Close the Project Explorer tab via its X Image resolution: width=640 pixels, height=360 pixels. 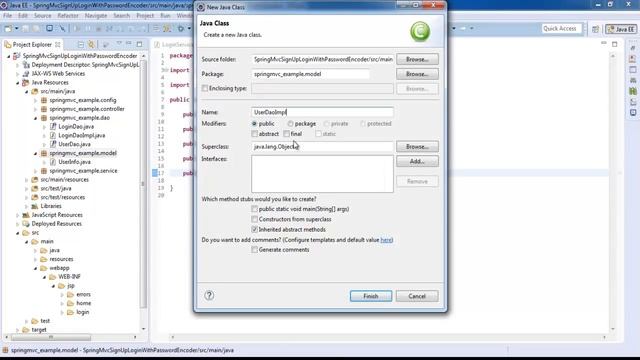[58, 44]
